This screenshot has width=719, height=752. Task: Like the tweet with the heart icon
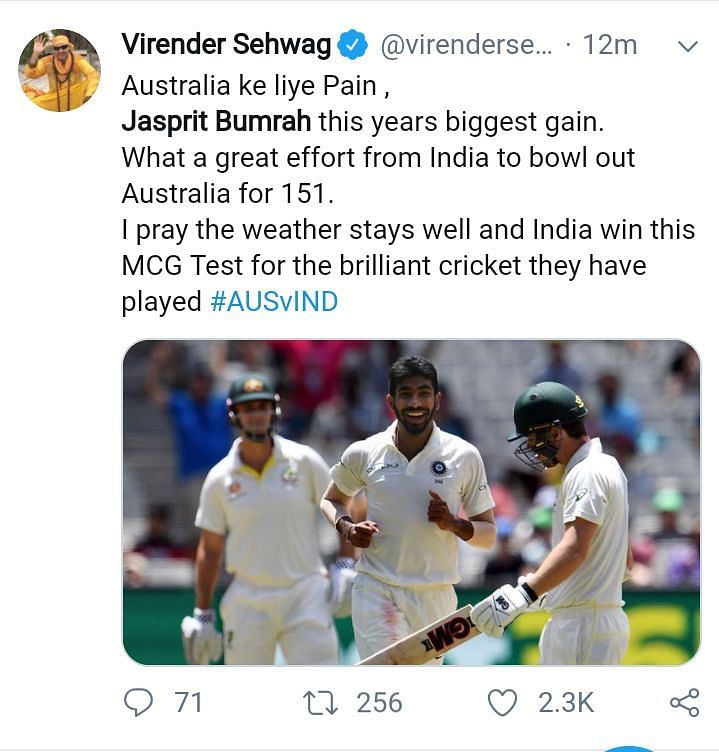tap(502, 702)
